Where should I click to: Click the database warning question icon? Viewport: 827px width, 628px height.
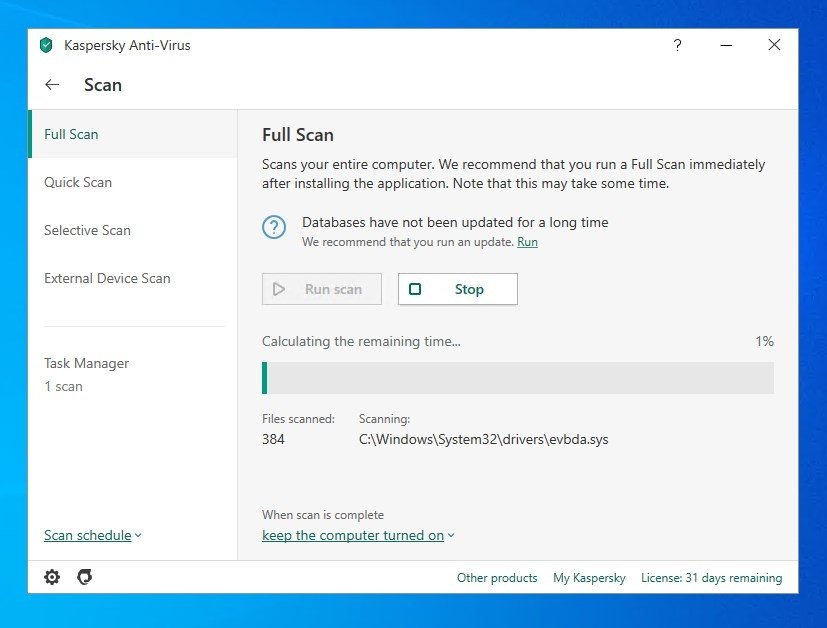click(274, 227)
